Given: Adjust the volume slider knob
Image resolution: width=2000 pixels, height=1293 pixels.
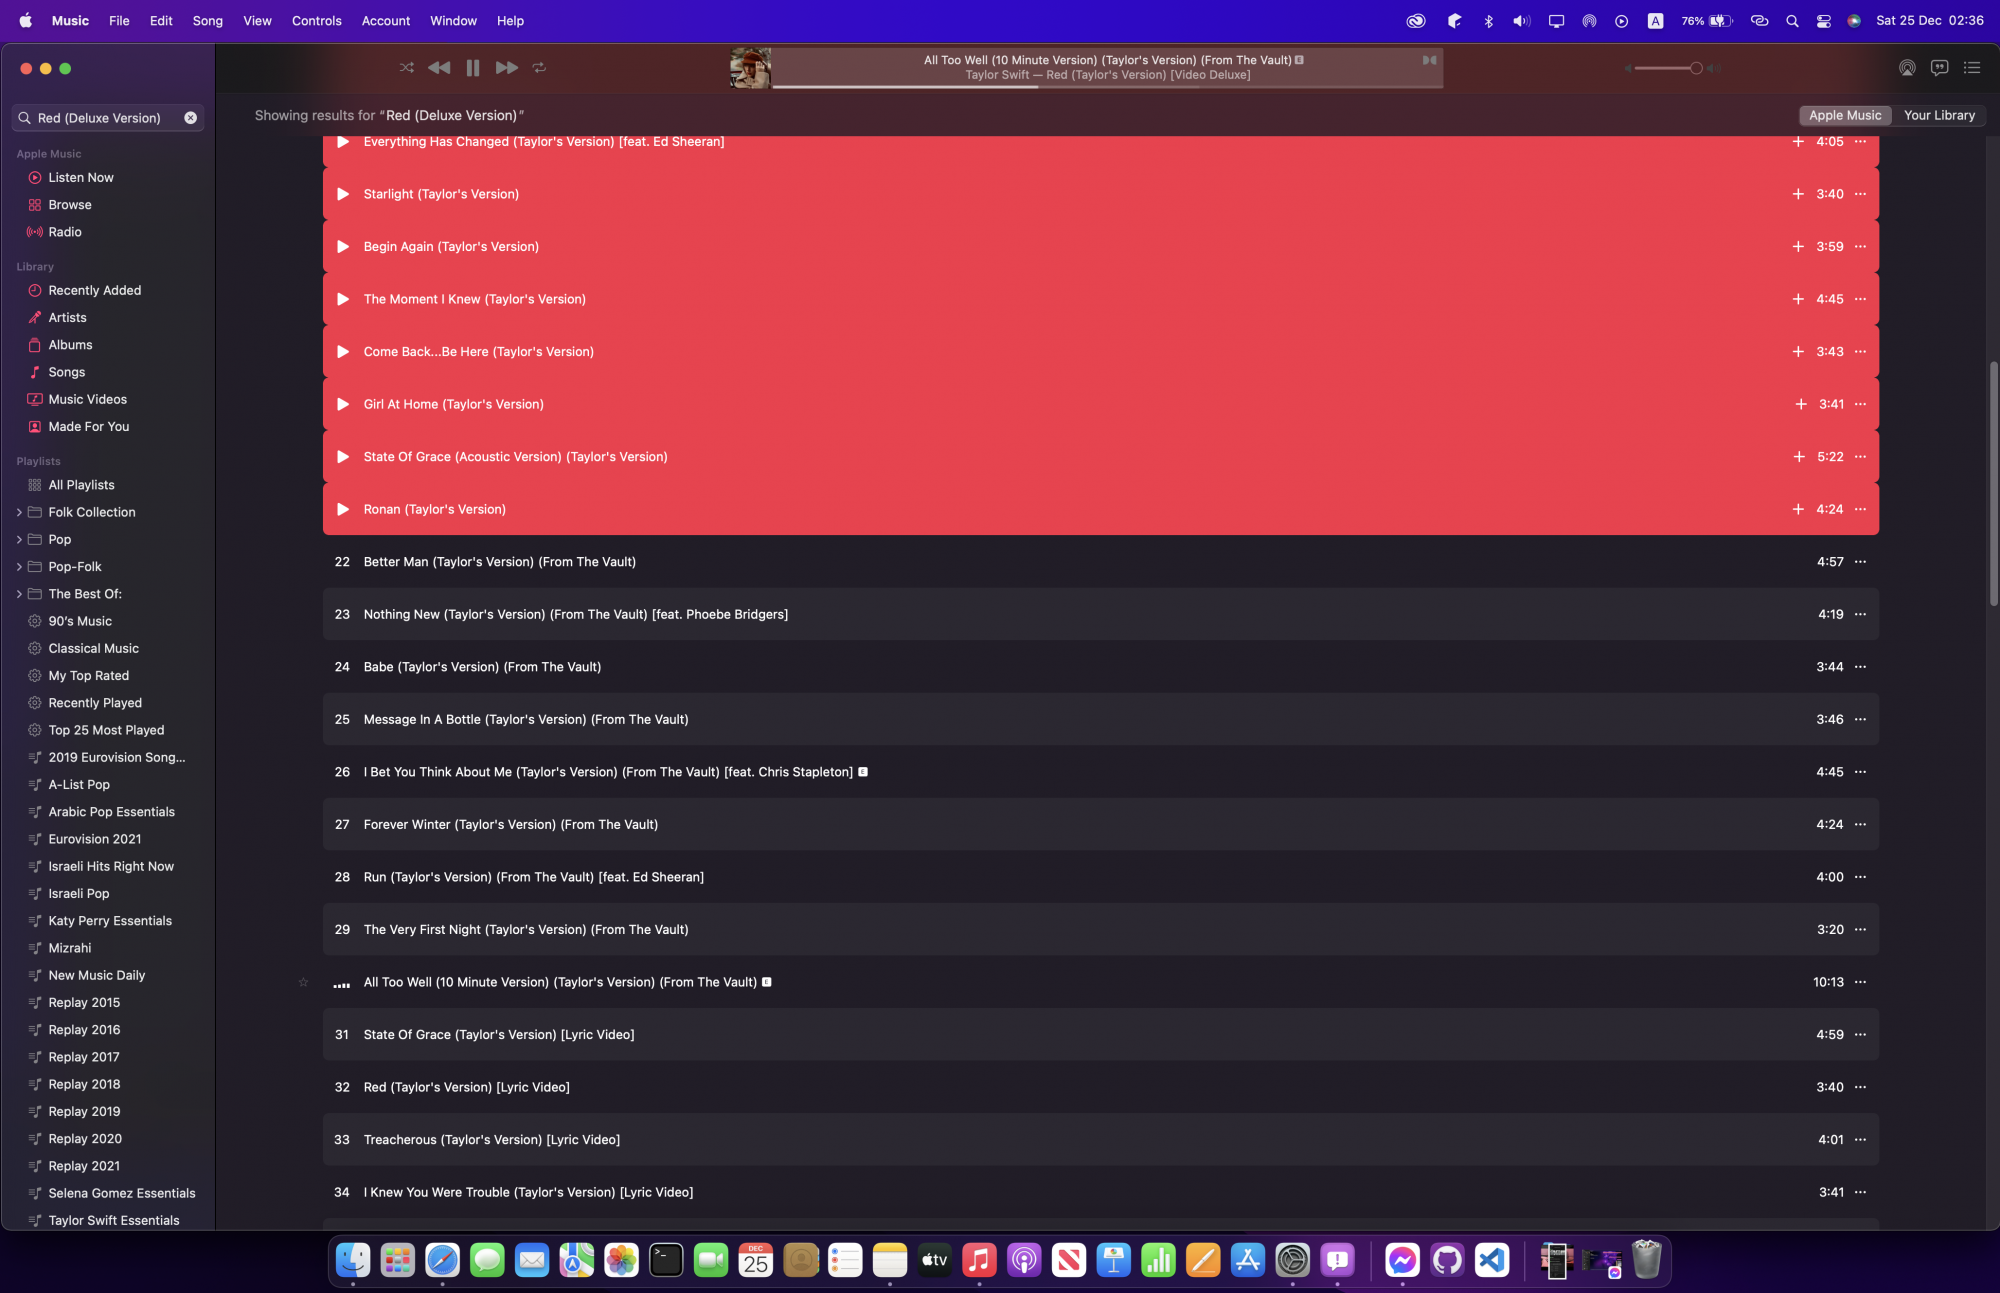Looking at the screenshot, I should 1696,68.
